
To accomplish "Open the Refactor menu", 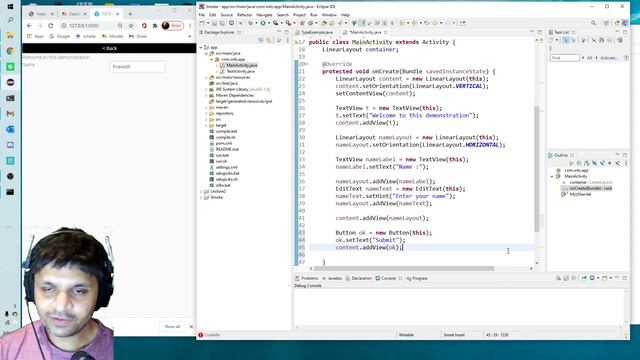I will (x=244, y=15).
